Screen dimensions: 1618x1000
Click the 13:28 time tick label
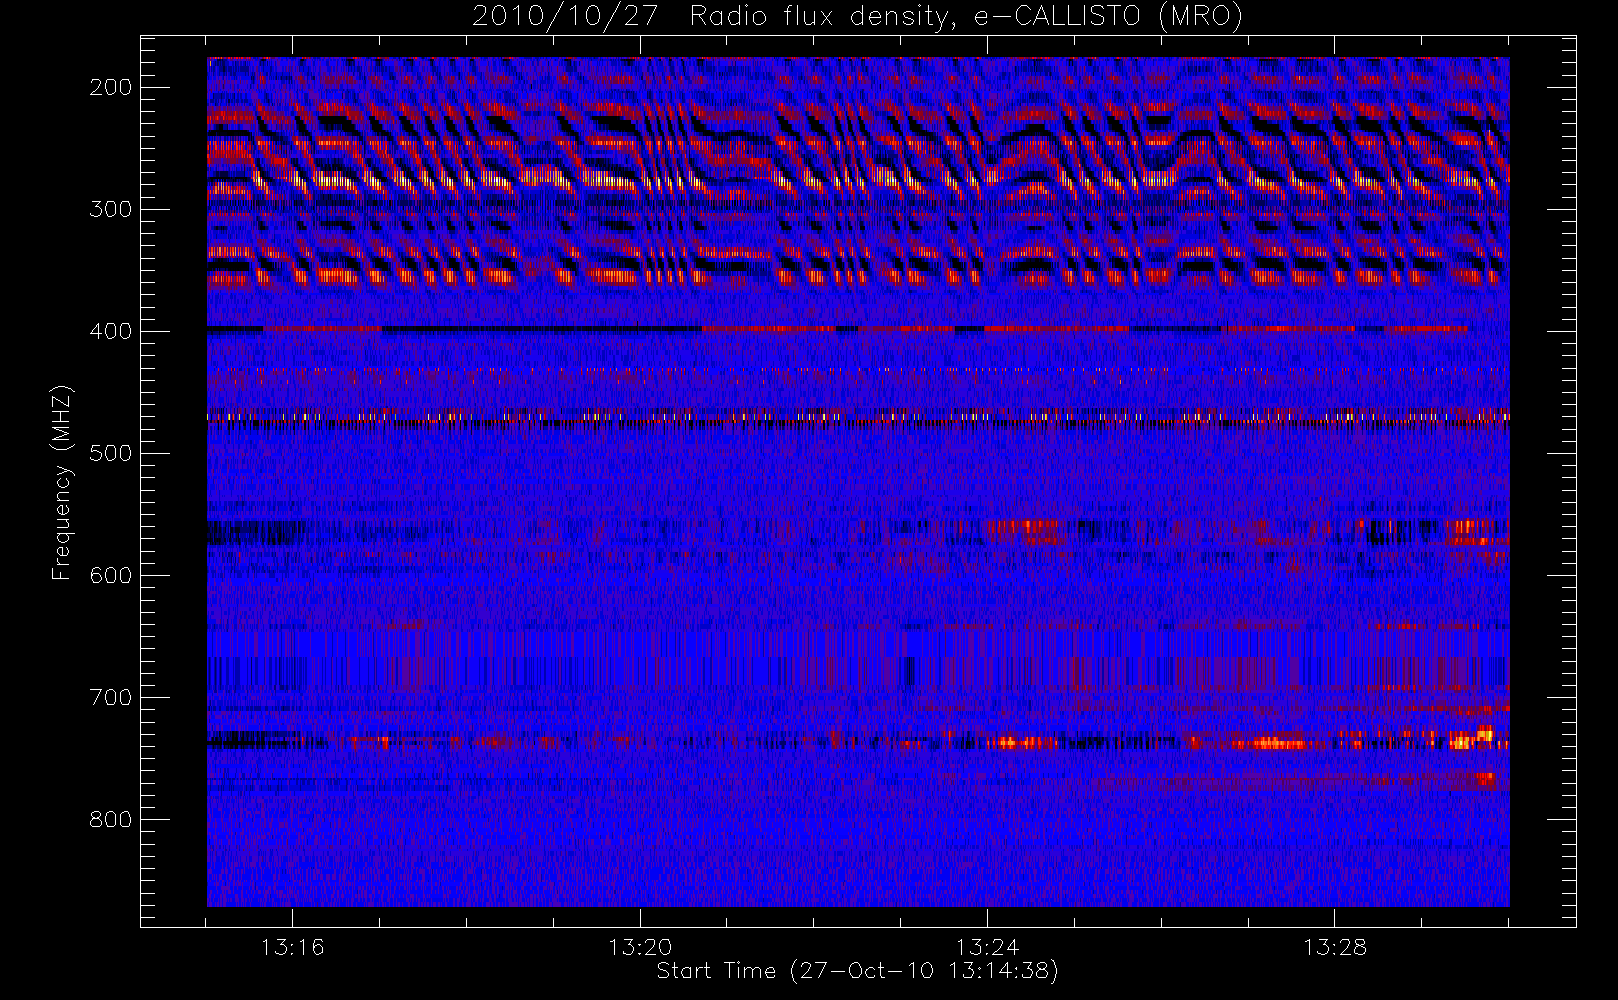pos(1334,947)
